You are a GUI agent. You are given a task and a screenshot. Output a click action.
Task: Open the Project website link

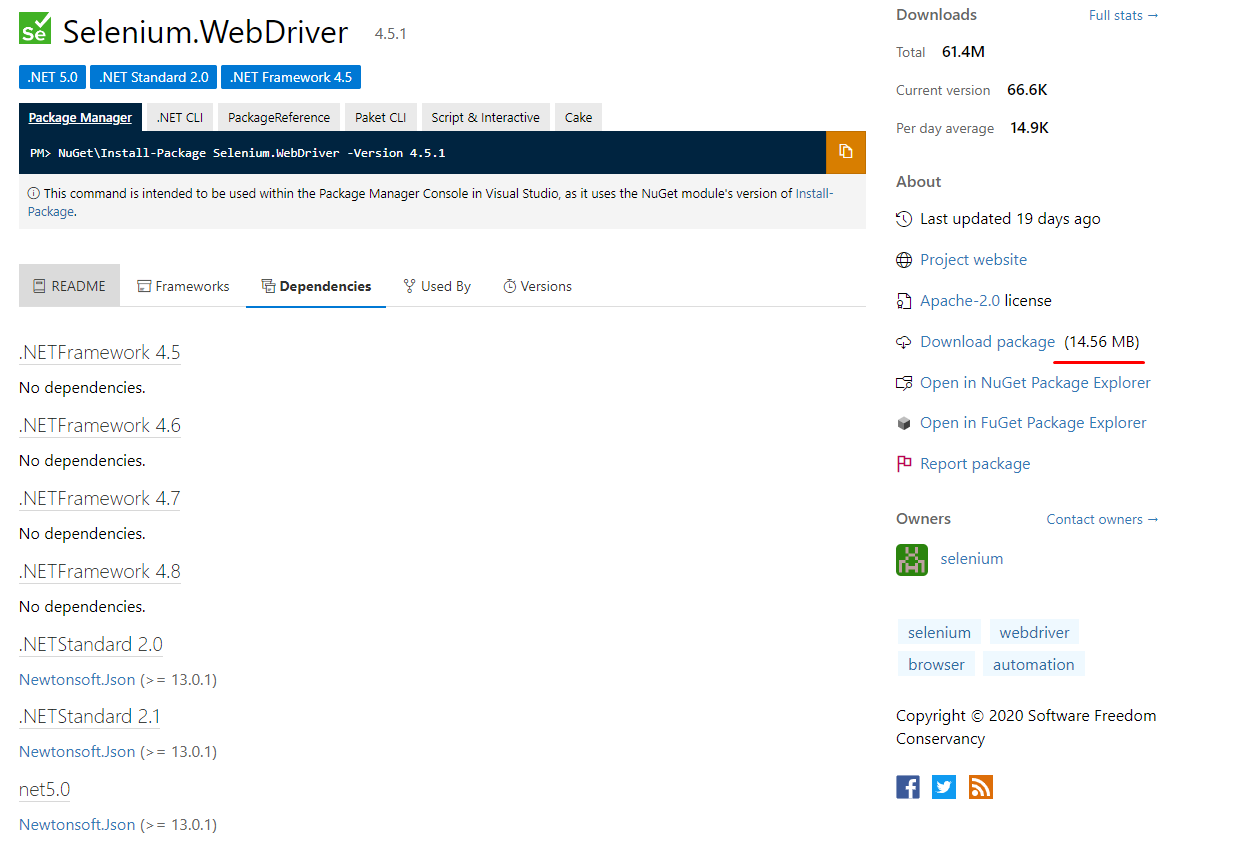(x=973, y=260)
